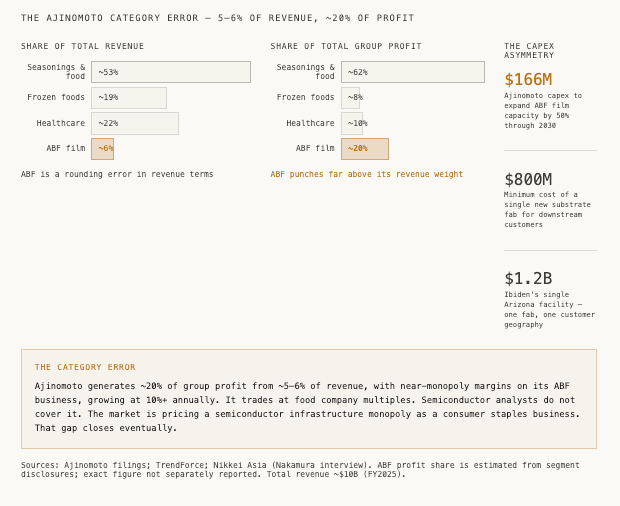Click the ~8% Frozen foods profit bar

(350, 98)
